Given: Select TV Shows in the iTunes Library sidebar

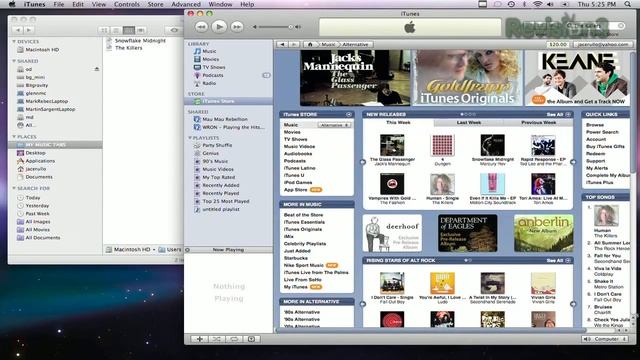Looking at the screenshot, I should [214, 67].
